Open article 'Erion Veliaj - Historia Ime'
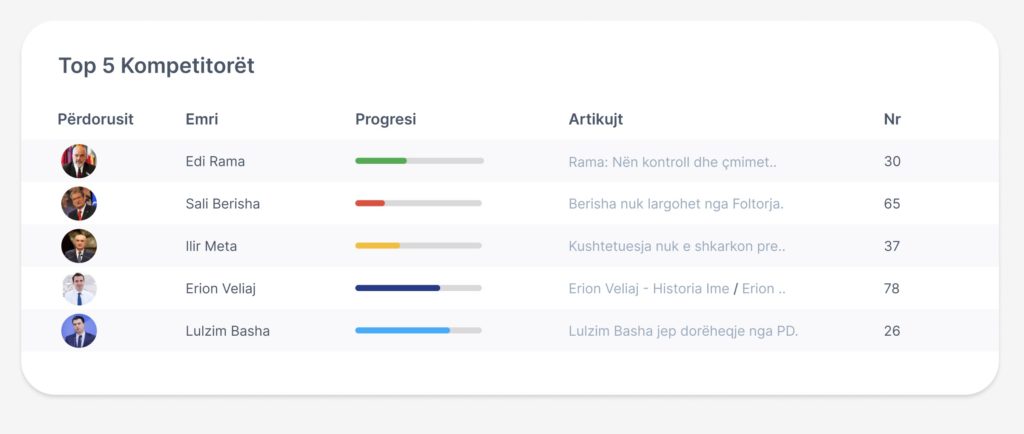 (x=648, y=289)
